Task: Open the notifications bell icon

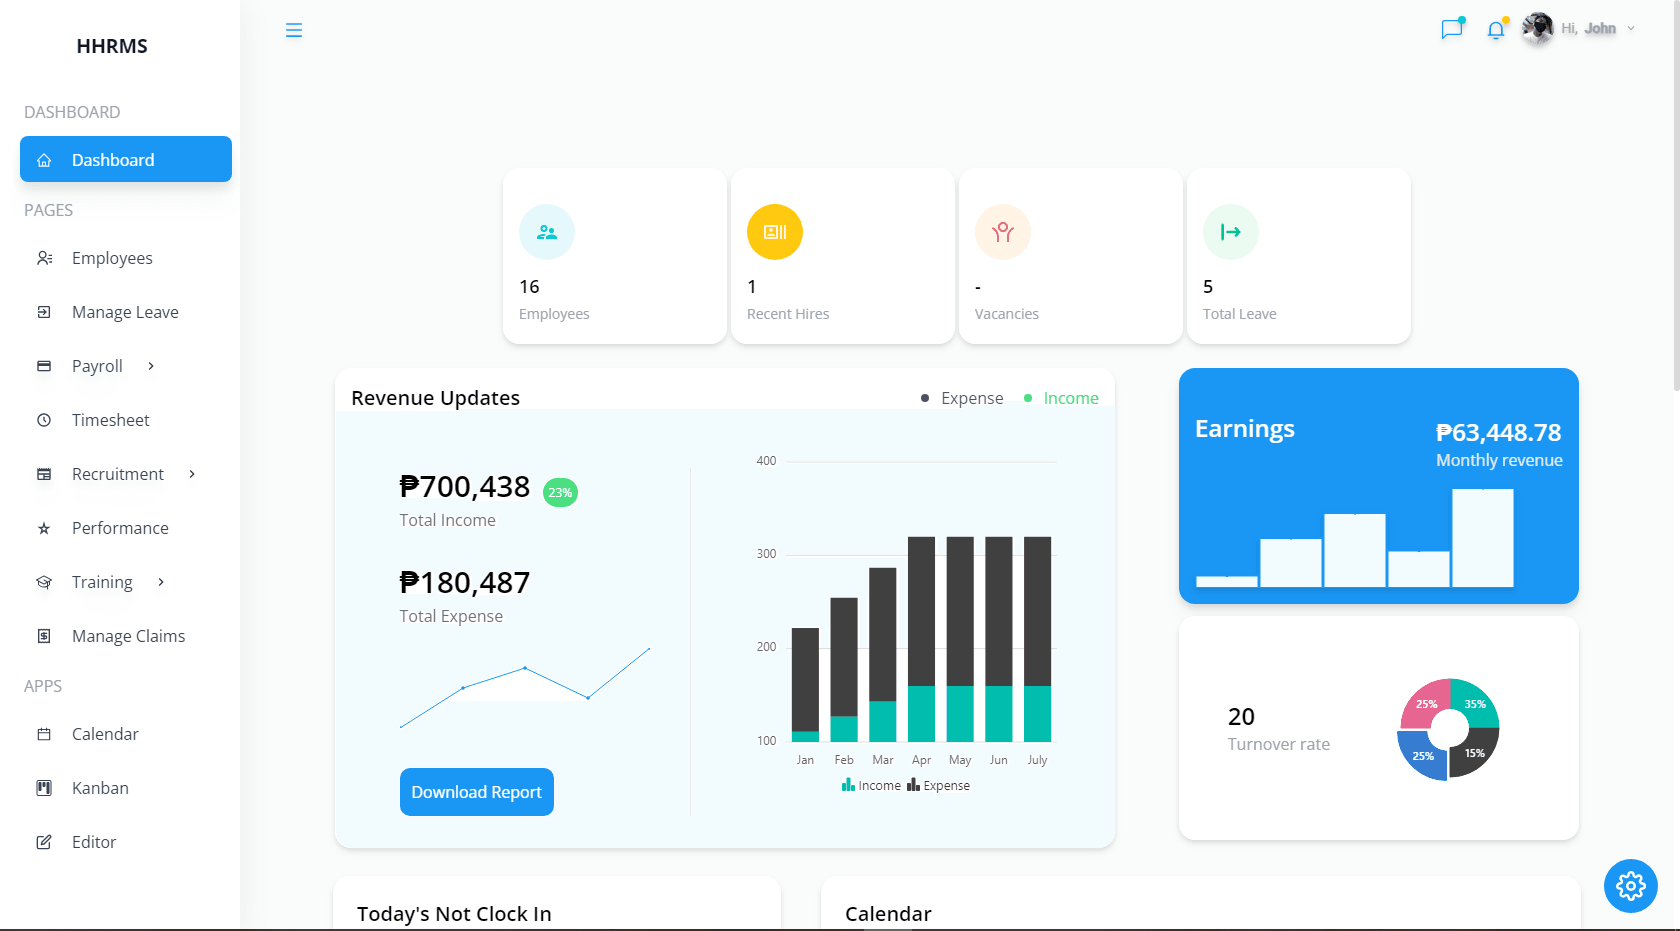Action: (x=1496, y=30)
